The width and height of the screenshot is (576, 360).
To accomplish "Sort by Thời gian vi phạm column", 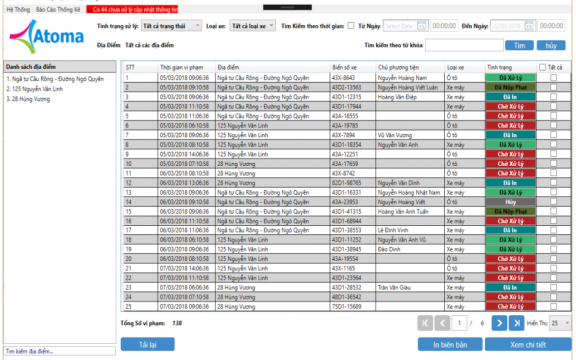I will [x=187, y=67].
